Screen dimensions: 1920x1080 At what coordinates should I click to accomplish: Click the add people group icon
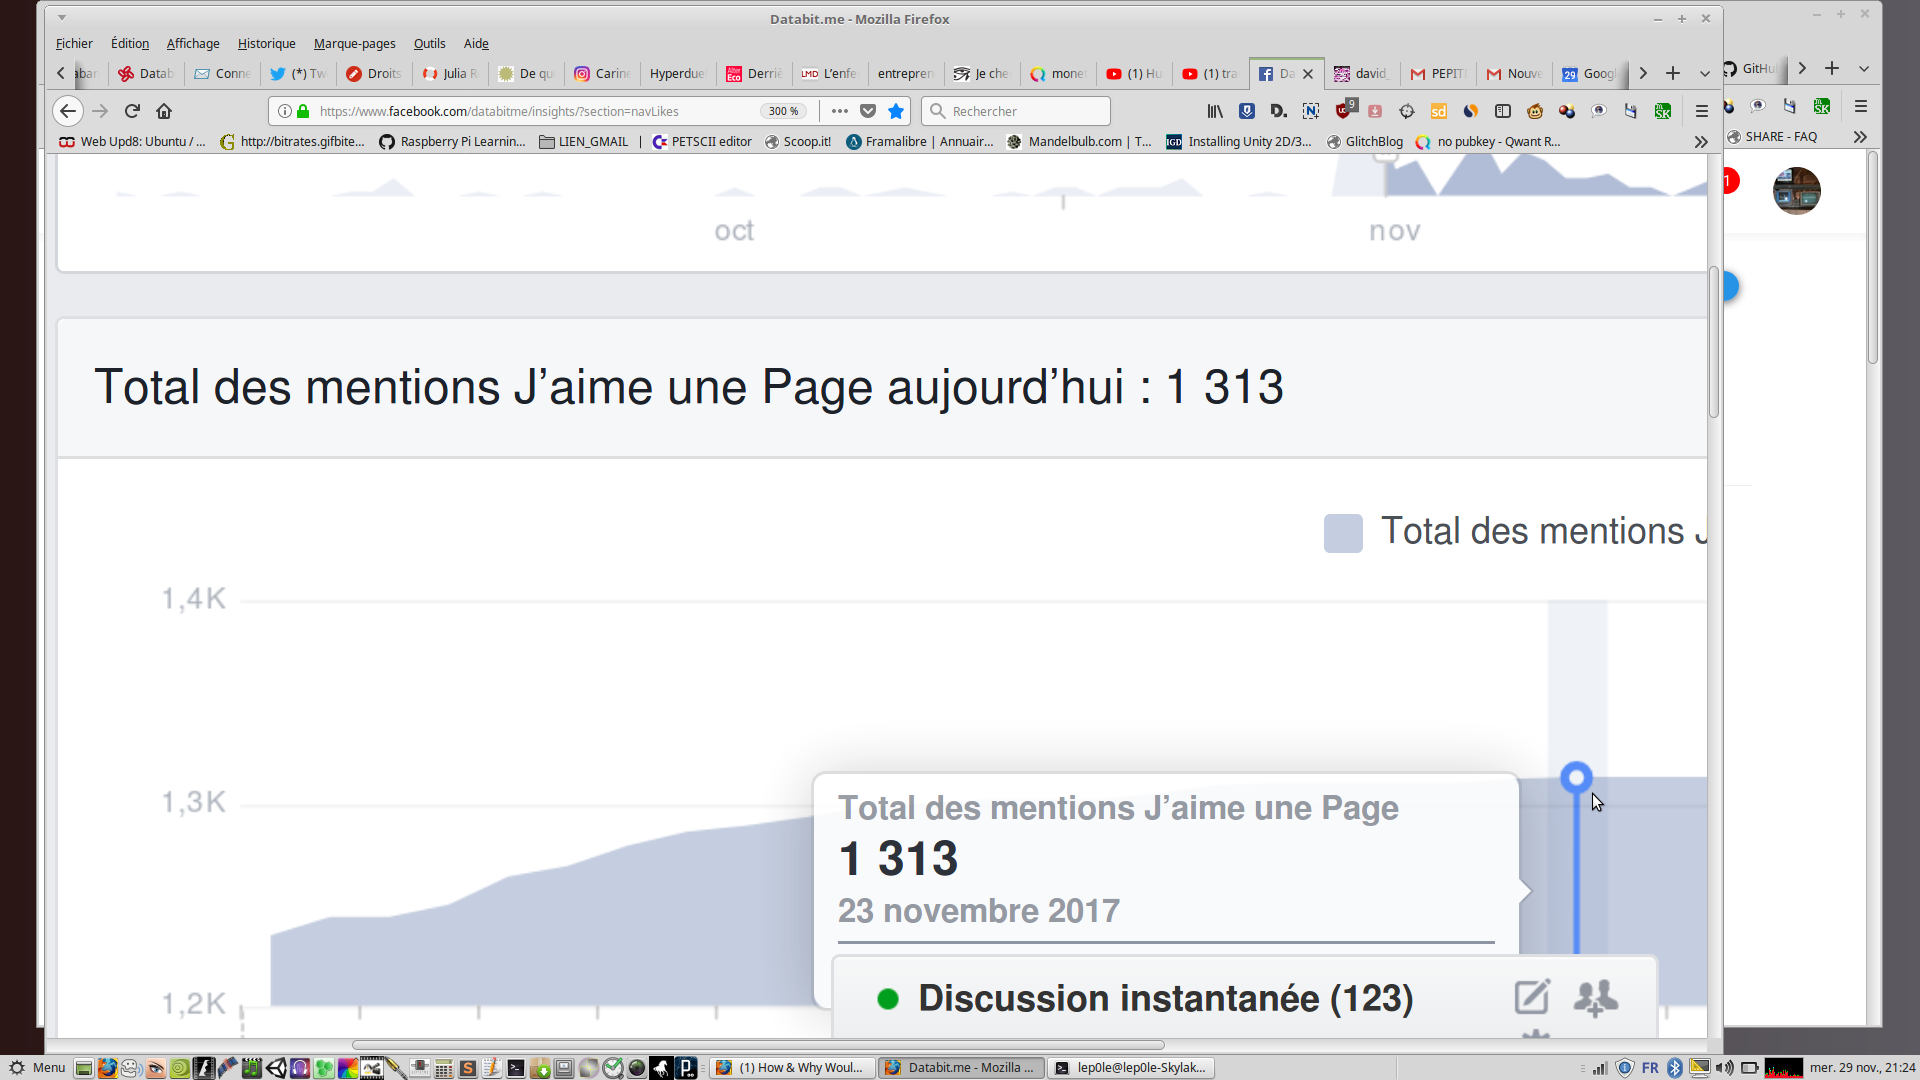point(1595,997)
